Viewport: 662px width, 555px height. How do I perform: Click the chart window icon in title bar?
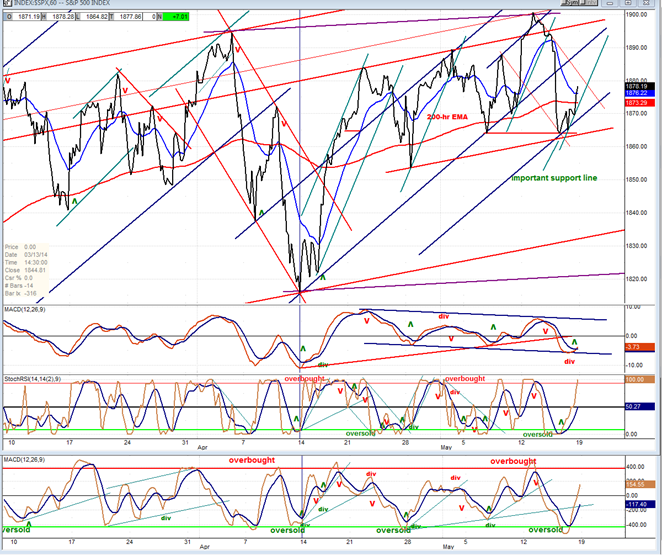8,3
